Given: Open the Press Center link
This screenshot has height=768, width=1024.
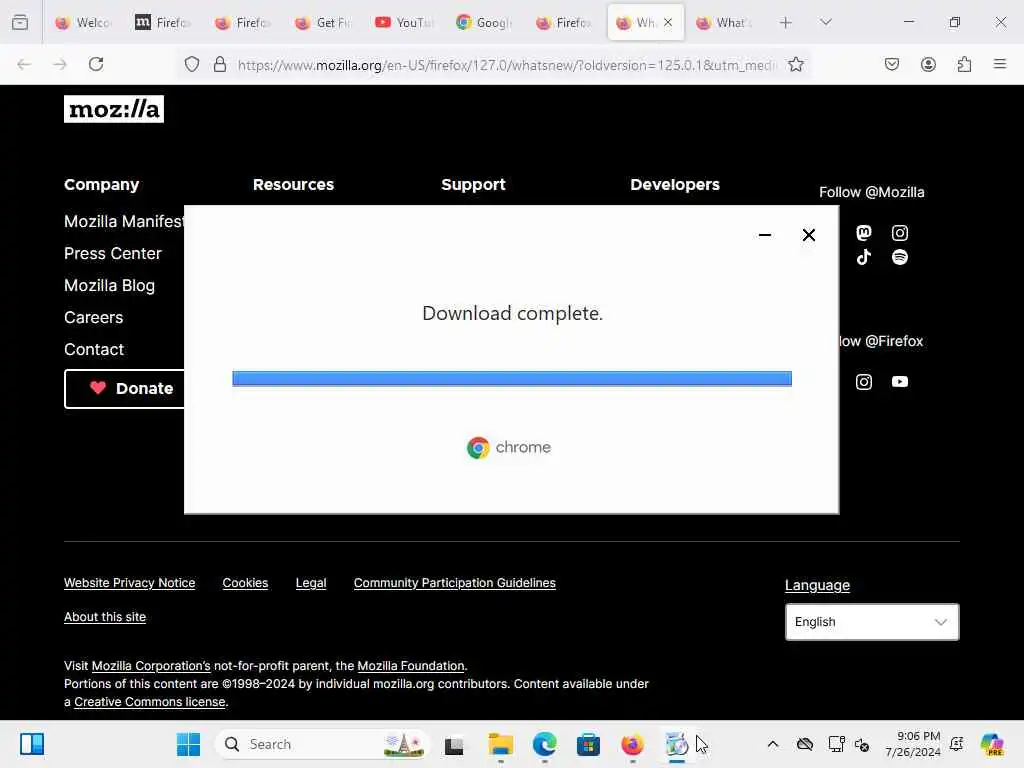Looking at the screenshot, I should pos(112,253).
